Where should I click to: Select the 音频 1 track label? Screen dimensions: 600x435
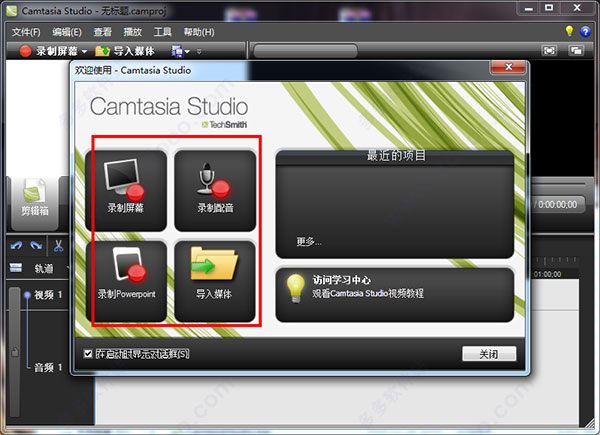point(48,368)
